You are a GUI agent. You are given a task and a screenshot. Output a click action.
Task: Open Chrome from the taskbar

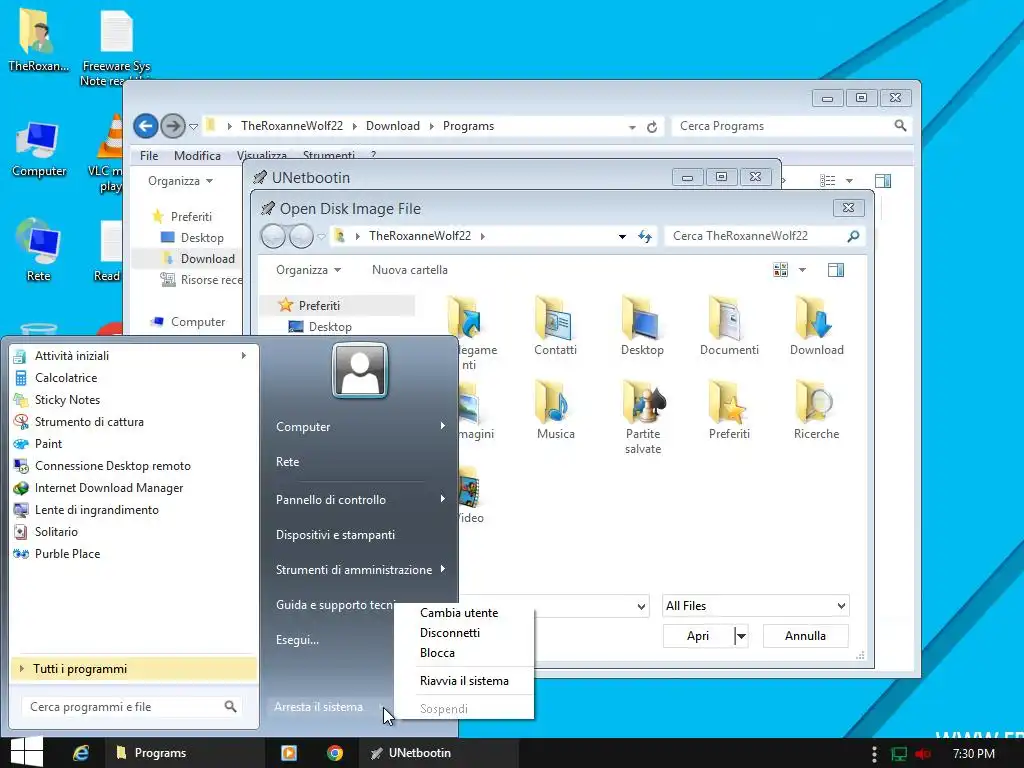pyautogui.click(x=335, y=753)
